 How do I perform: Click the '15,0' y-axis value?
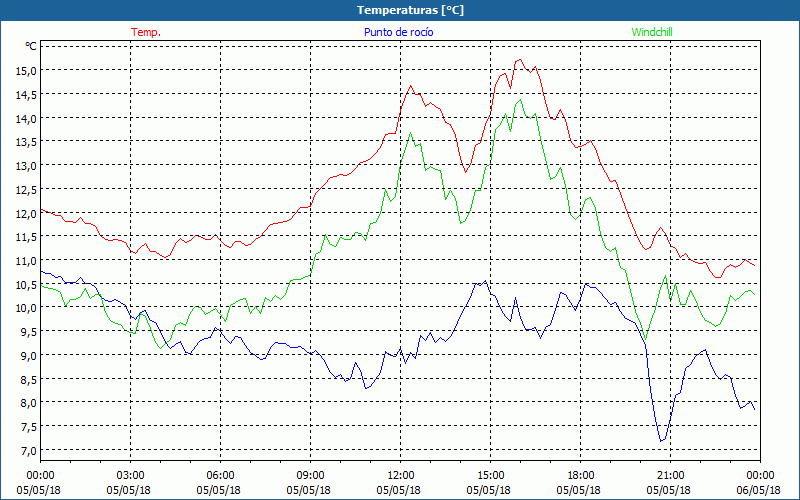[27, 71]
